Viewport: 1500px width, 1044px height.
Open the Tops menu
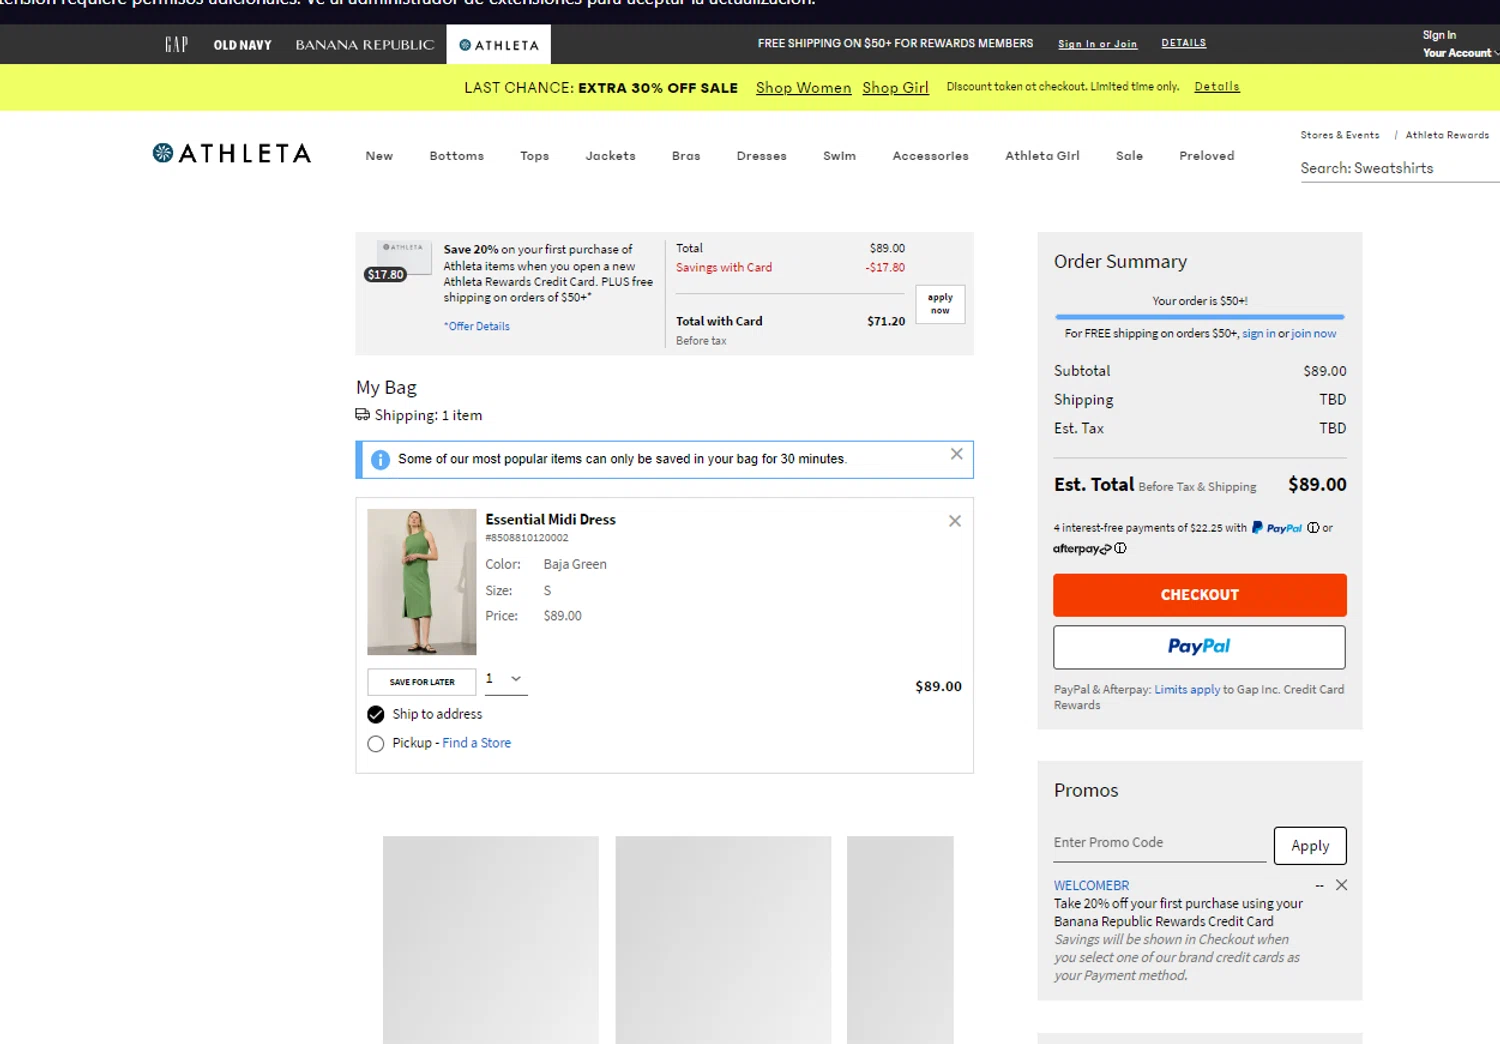[x=535, y=156]
